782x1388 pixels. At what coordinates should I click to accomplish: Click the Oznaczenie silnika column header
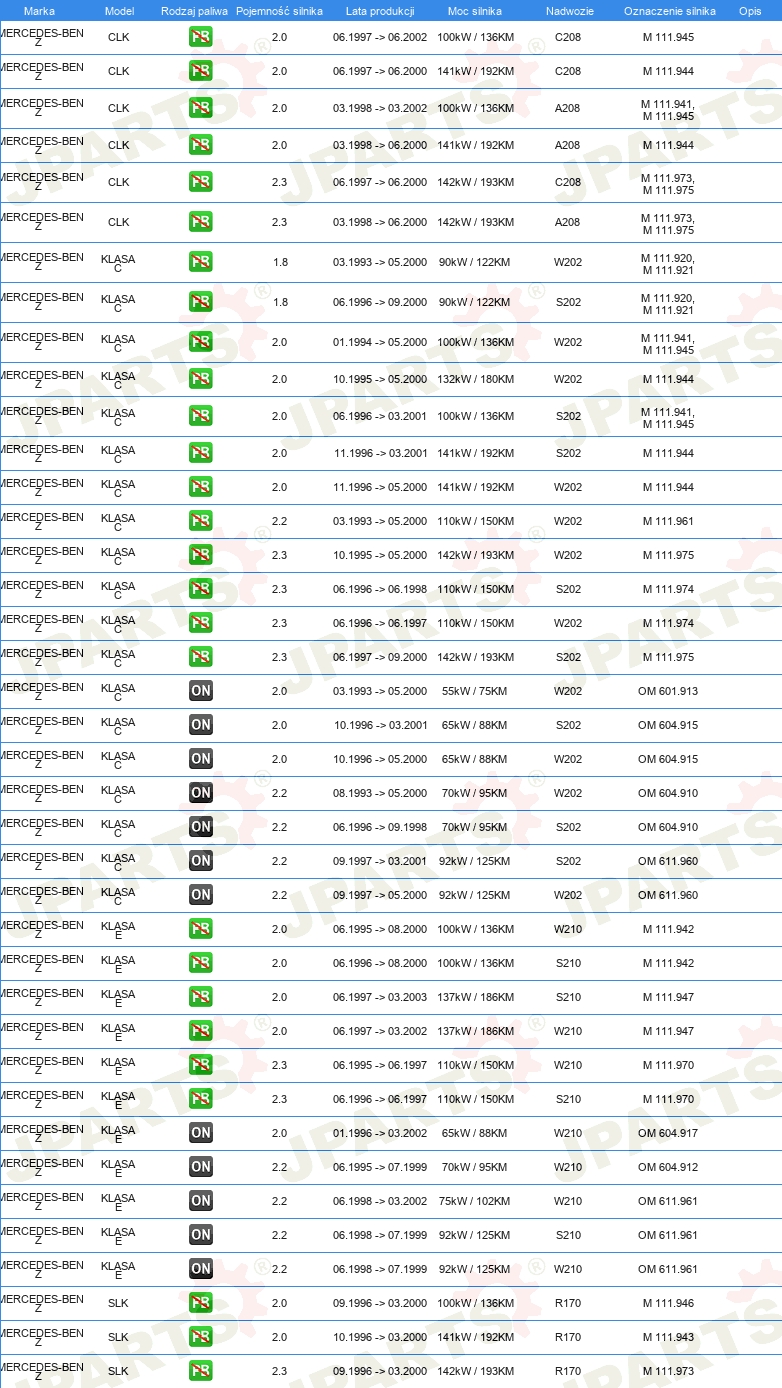pos(669,11)
